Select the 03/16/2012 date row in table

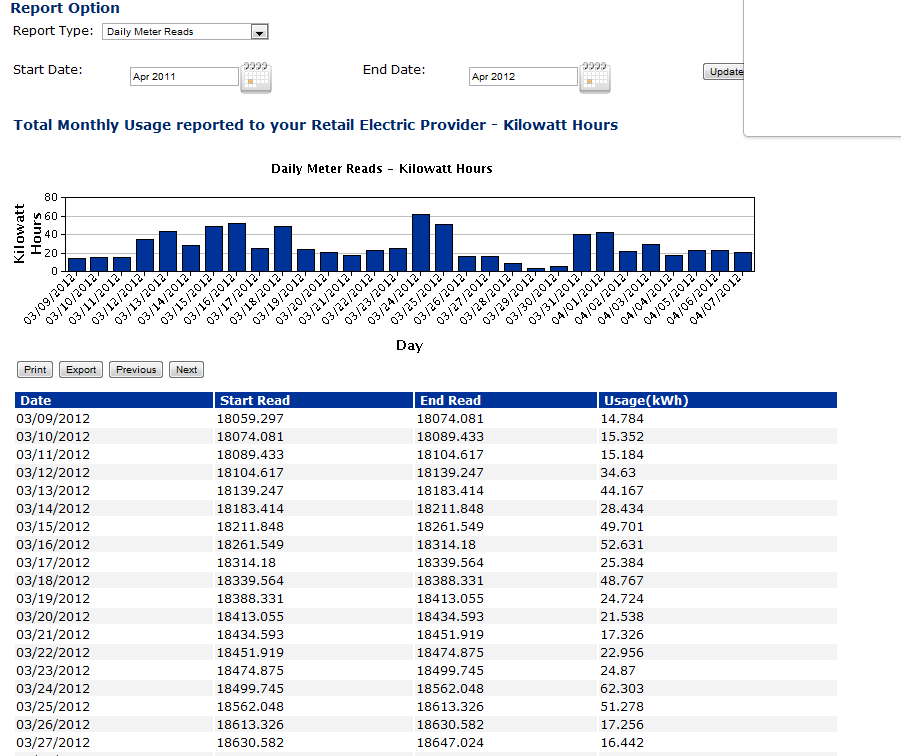point(54,544)
